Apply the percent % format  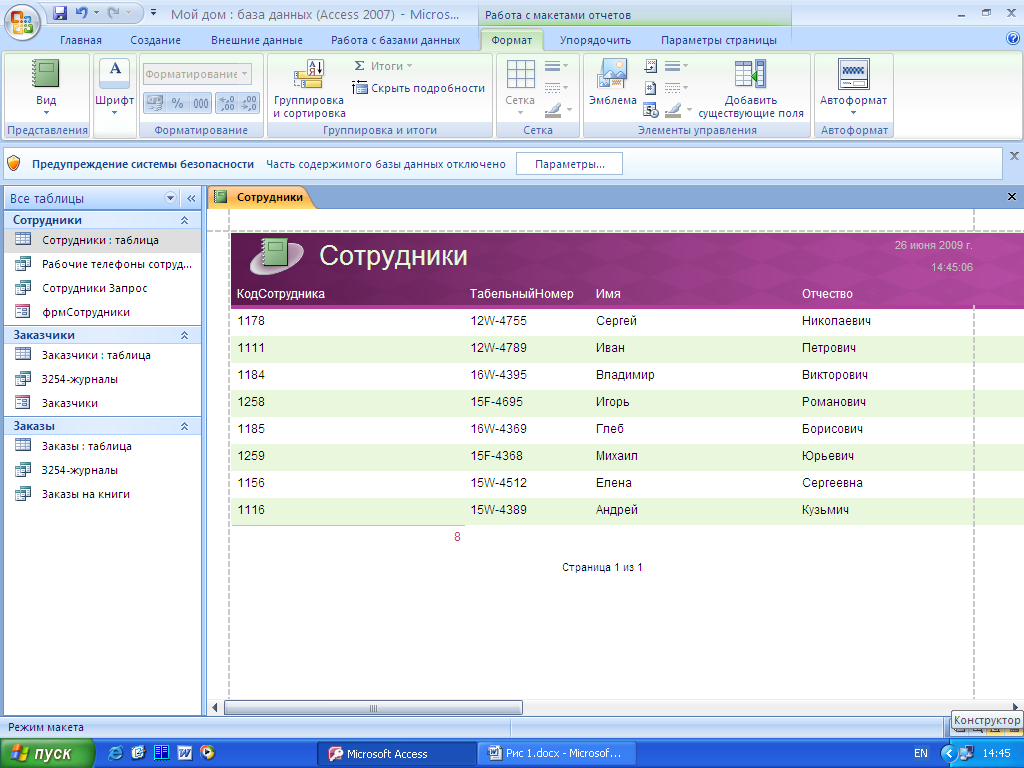coord(178,103)
